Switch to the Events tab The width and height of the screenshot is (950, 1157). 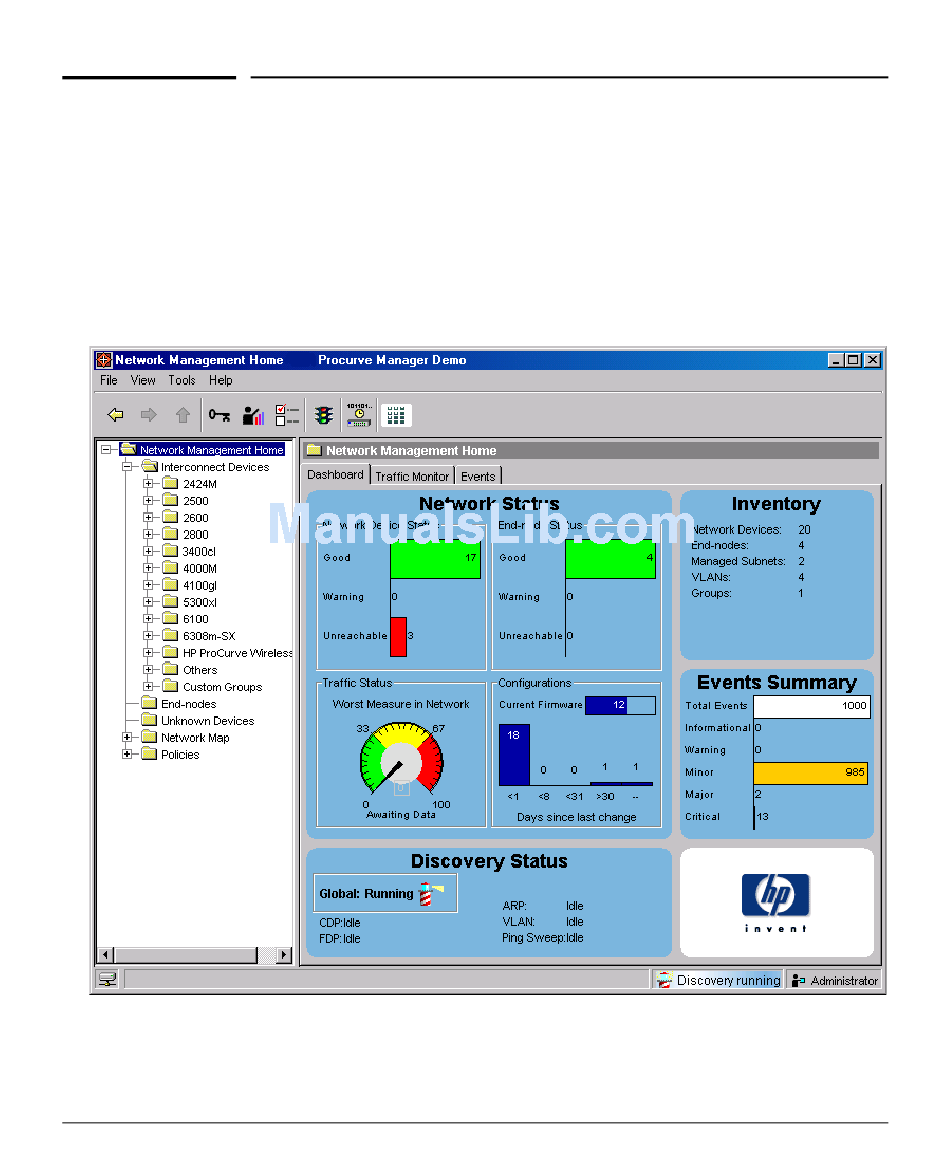478,477
